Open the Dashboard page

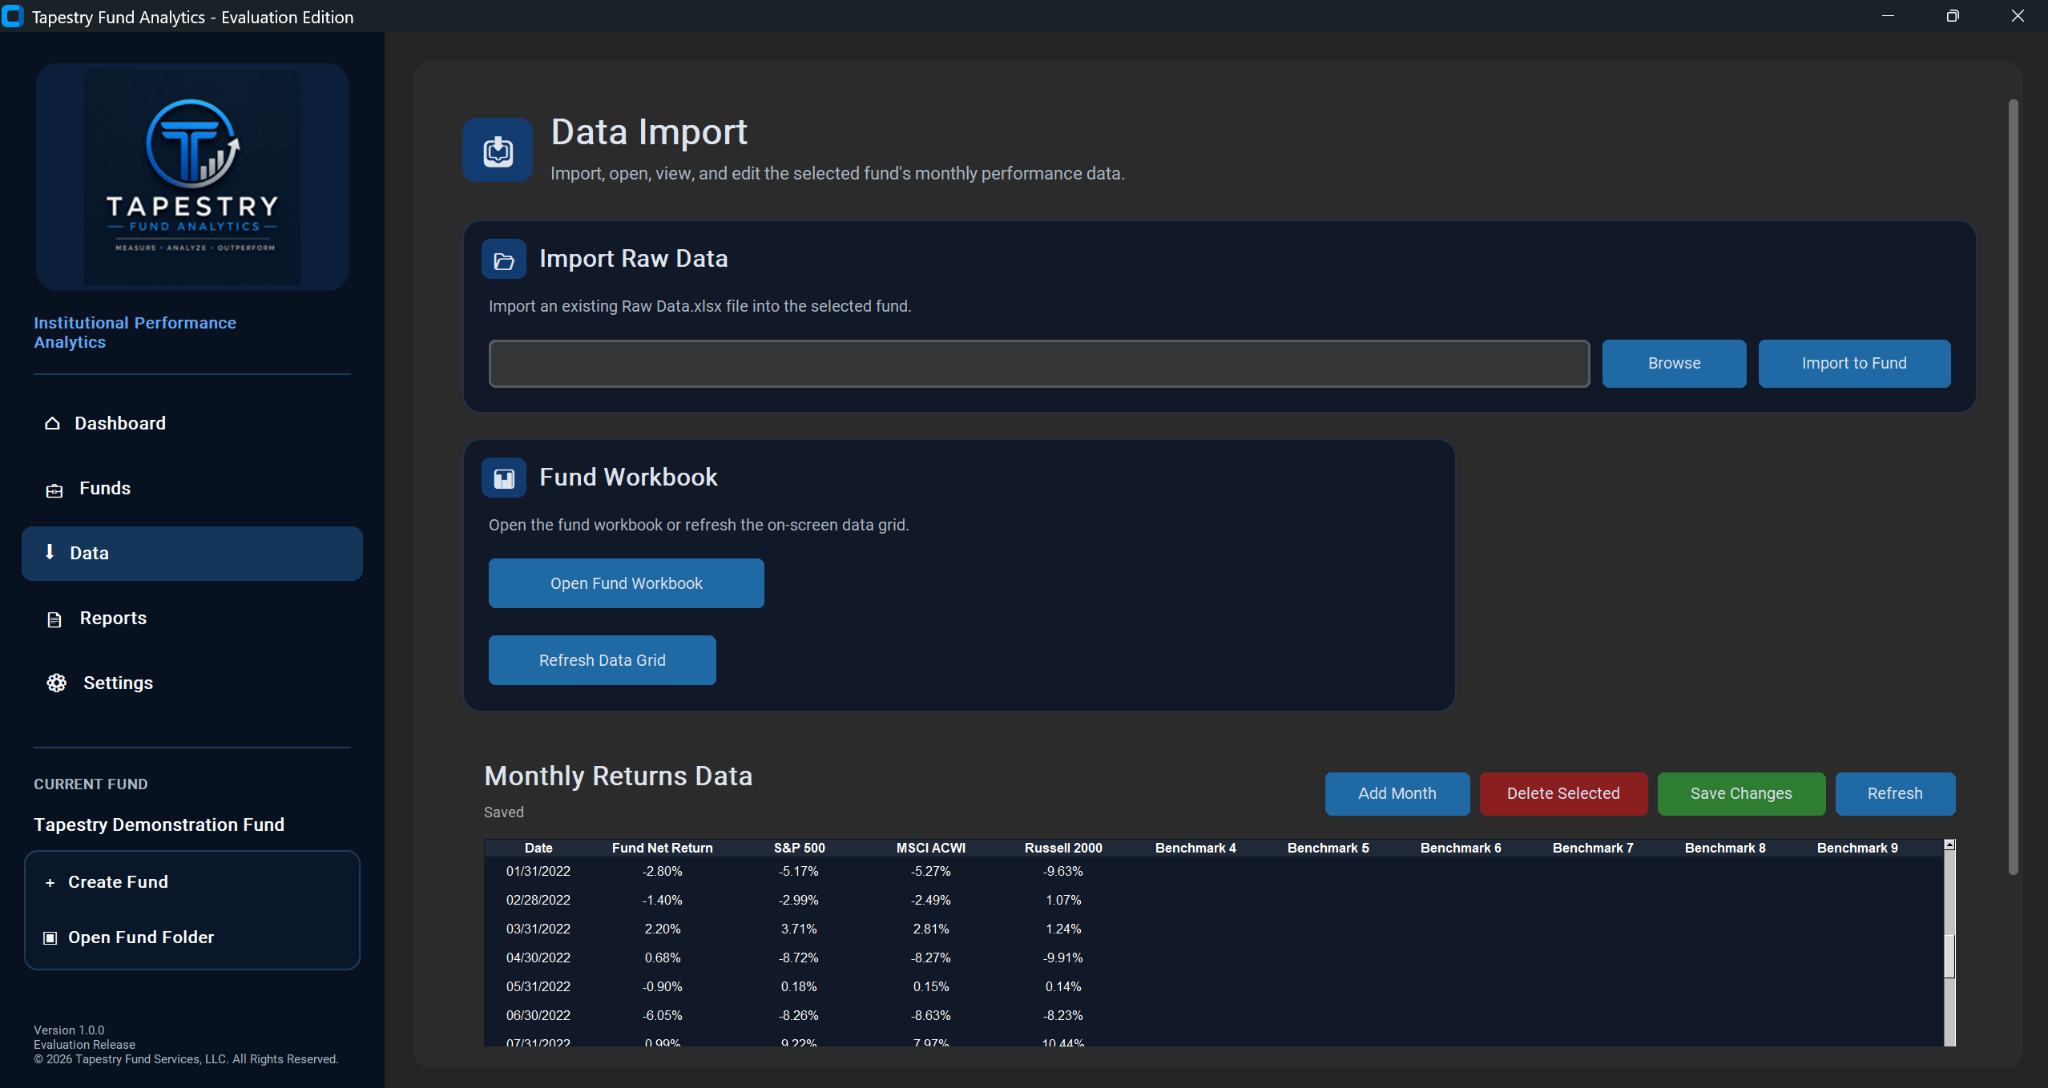(192, 424)
